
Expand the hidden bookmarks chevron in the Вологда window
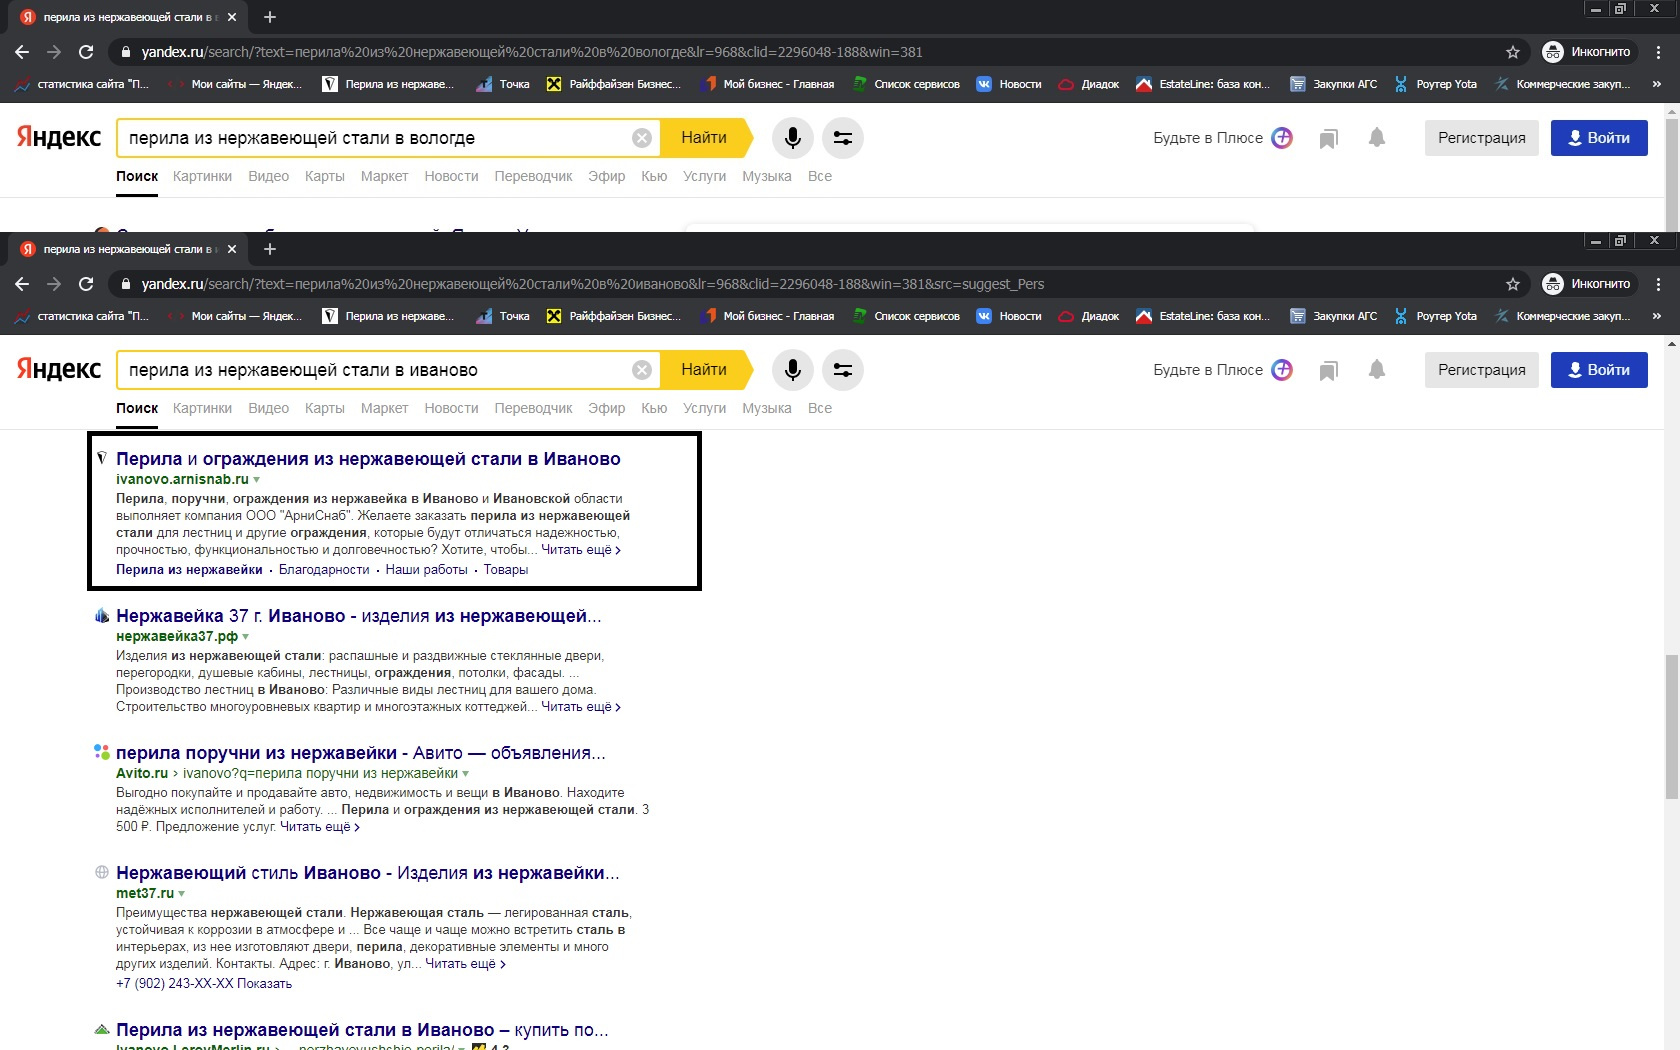pyautogui.click(x=1657, y=84)
